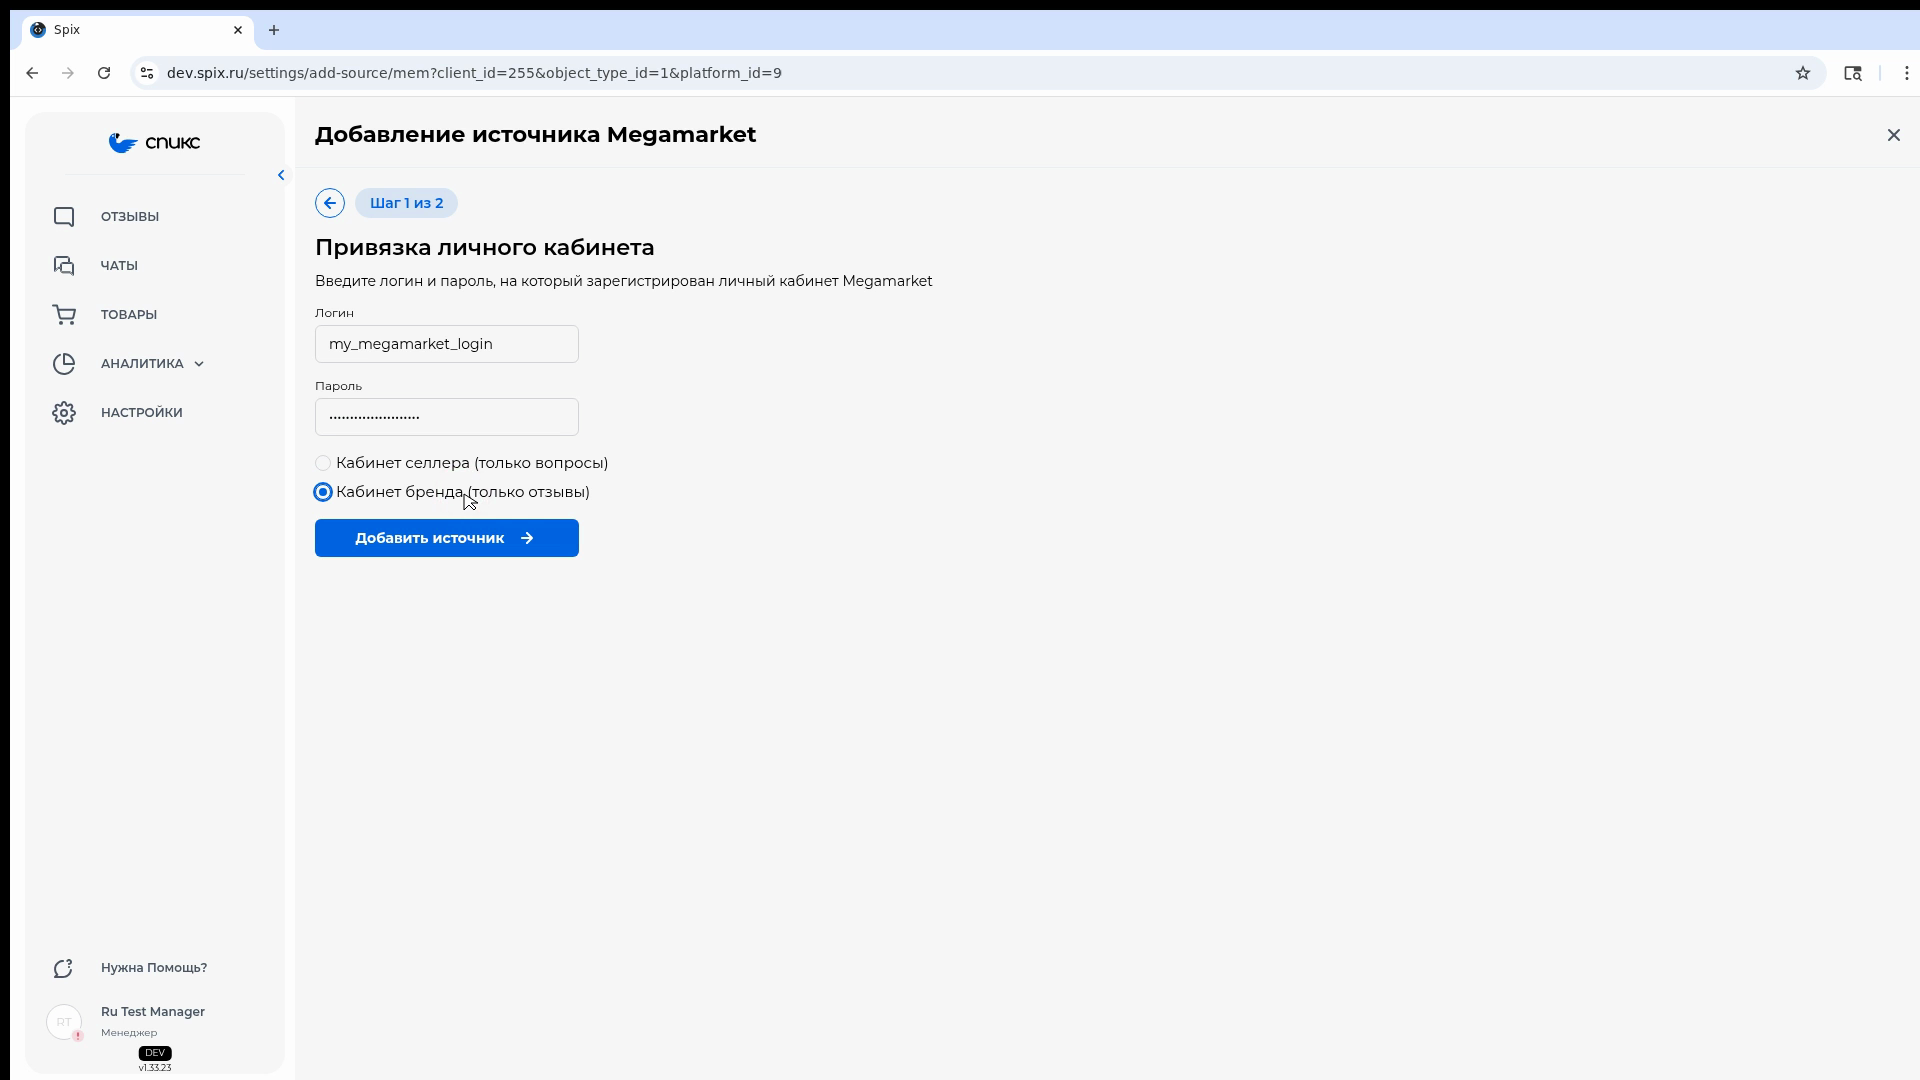
Task: Click the Чаты chat icon
Action: pyautogui.click(x=64, y=266)
